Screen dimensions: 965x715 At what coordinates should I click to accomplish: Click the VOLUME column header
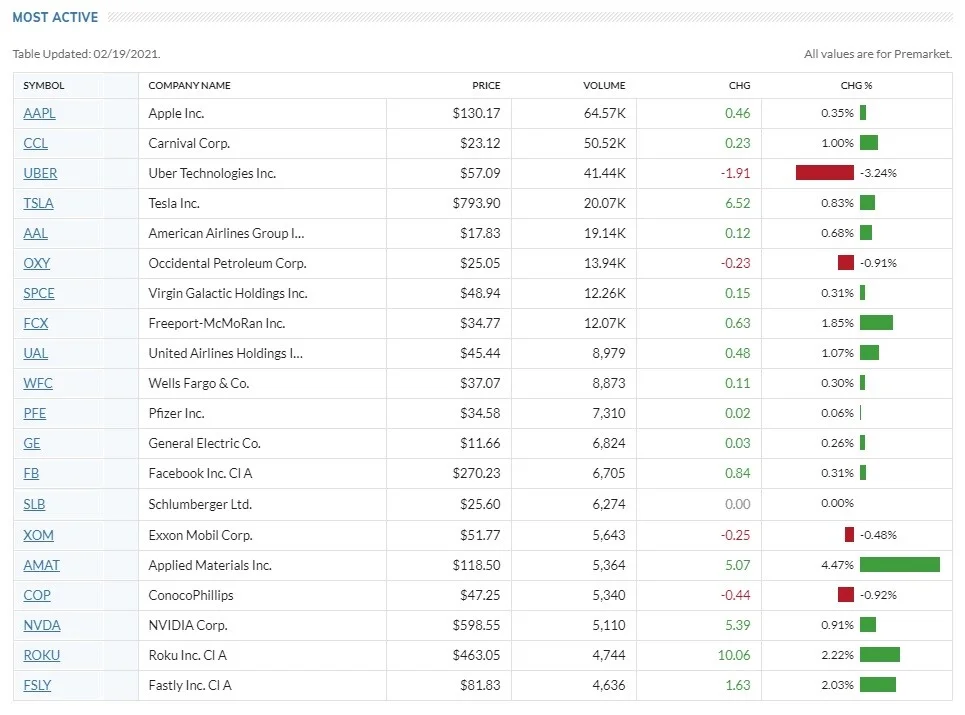(x=604, y=86)
